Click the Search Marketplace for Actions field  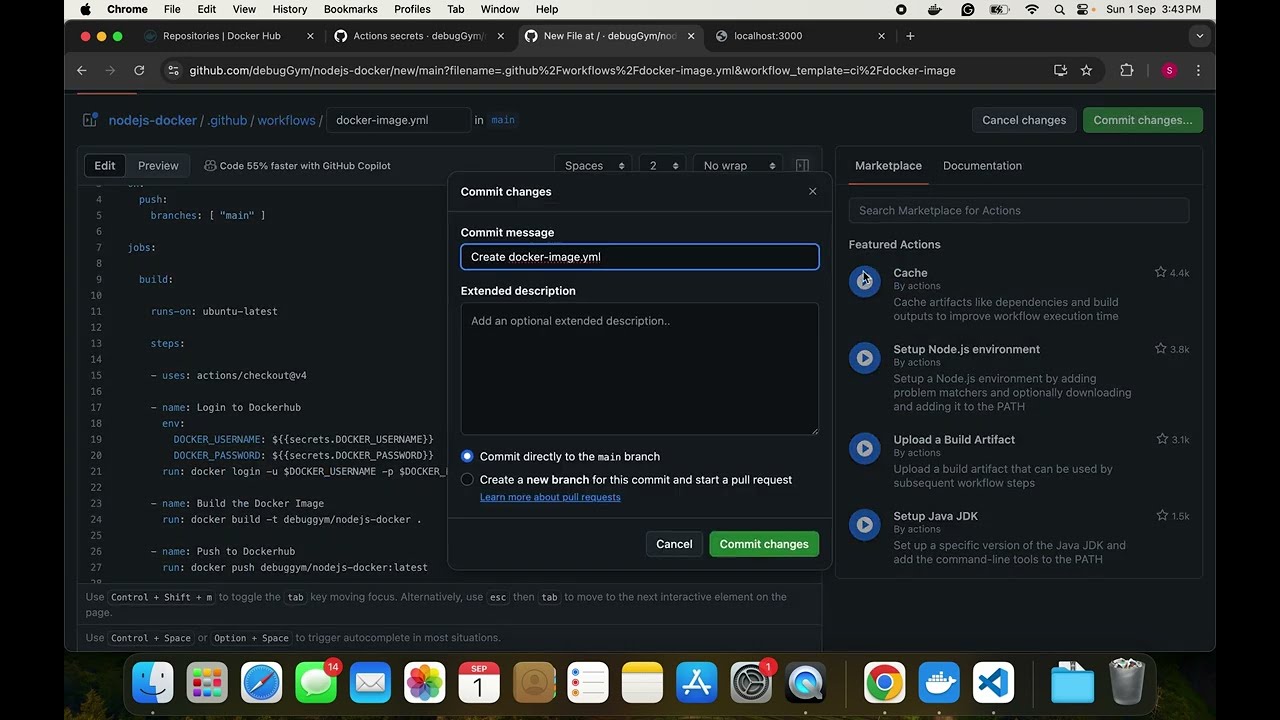(1019, 210)
